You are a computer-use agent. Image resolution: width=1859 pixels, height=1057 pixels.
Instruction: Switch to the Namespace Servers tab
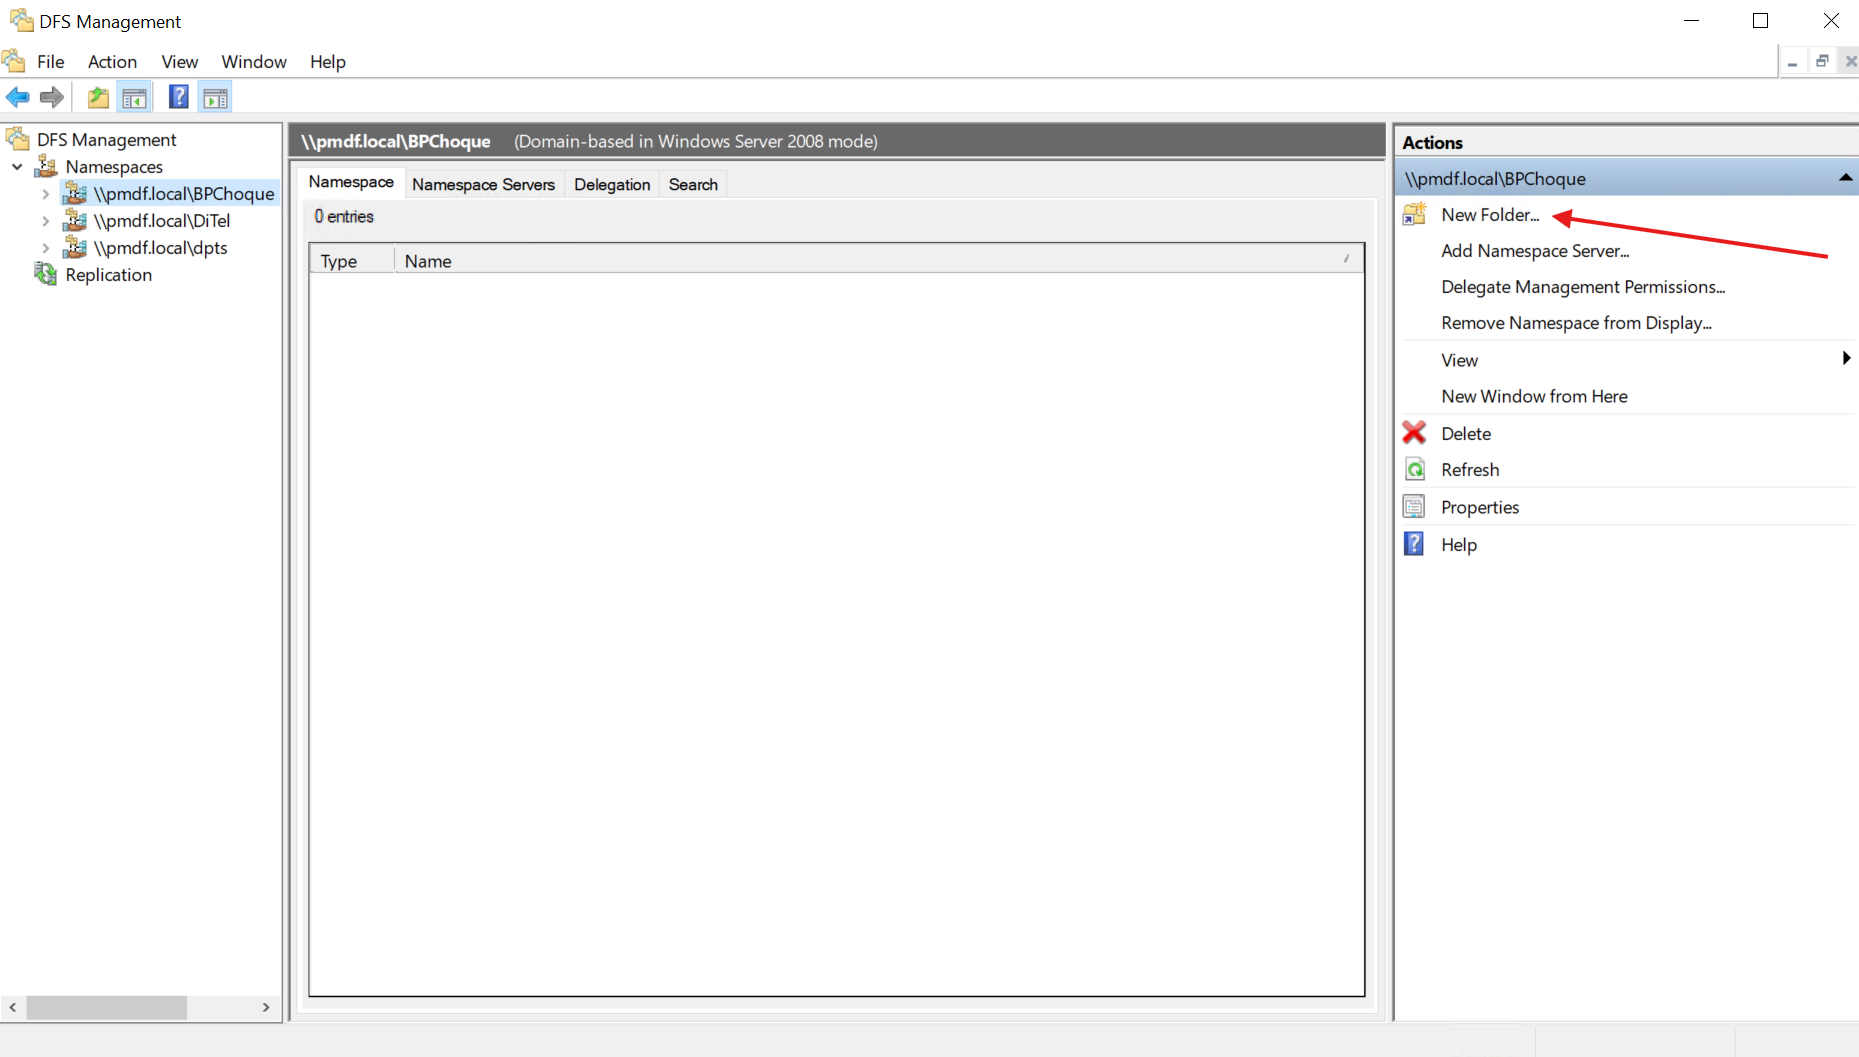click(x=483, y=184)
